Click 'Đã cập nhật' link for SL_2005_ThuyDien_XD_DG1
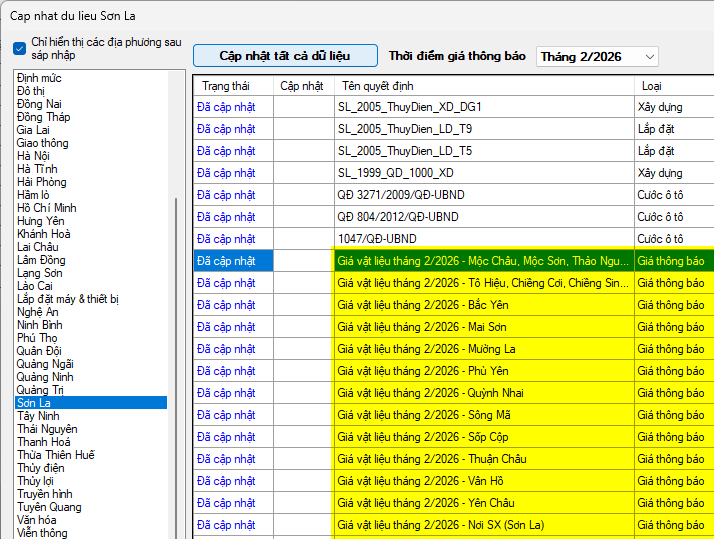Viewport: 714px width, 539px height. pos(226,107)
